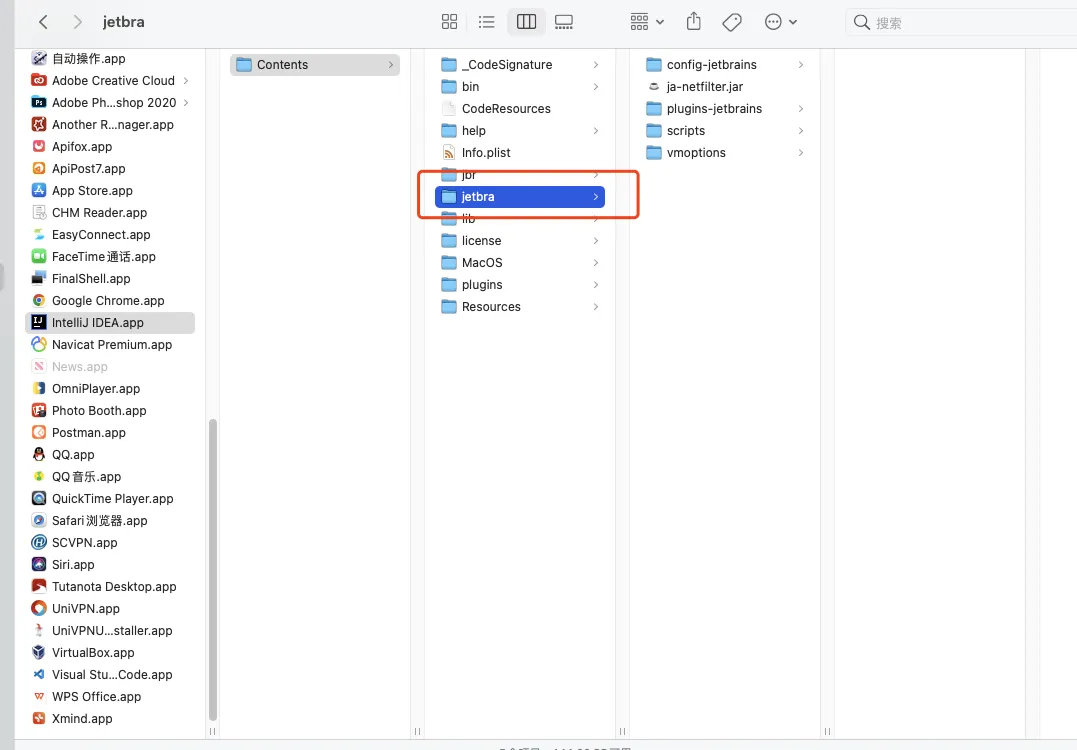
Task: Click the applications column vertical scrollbar
Action: point(212,568)
